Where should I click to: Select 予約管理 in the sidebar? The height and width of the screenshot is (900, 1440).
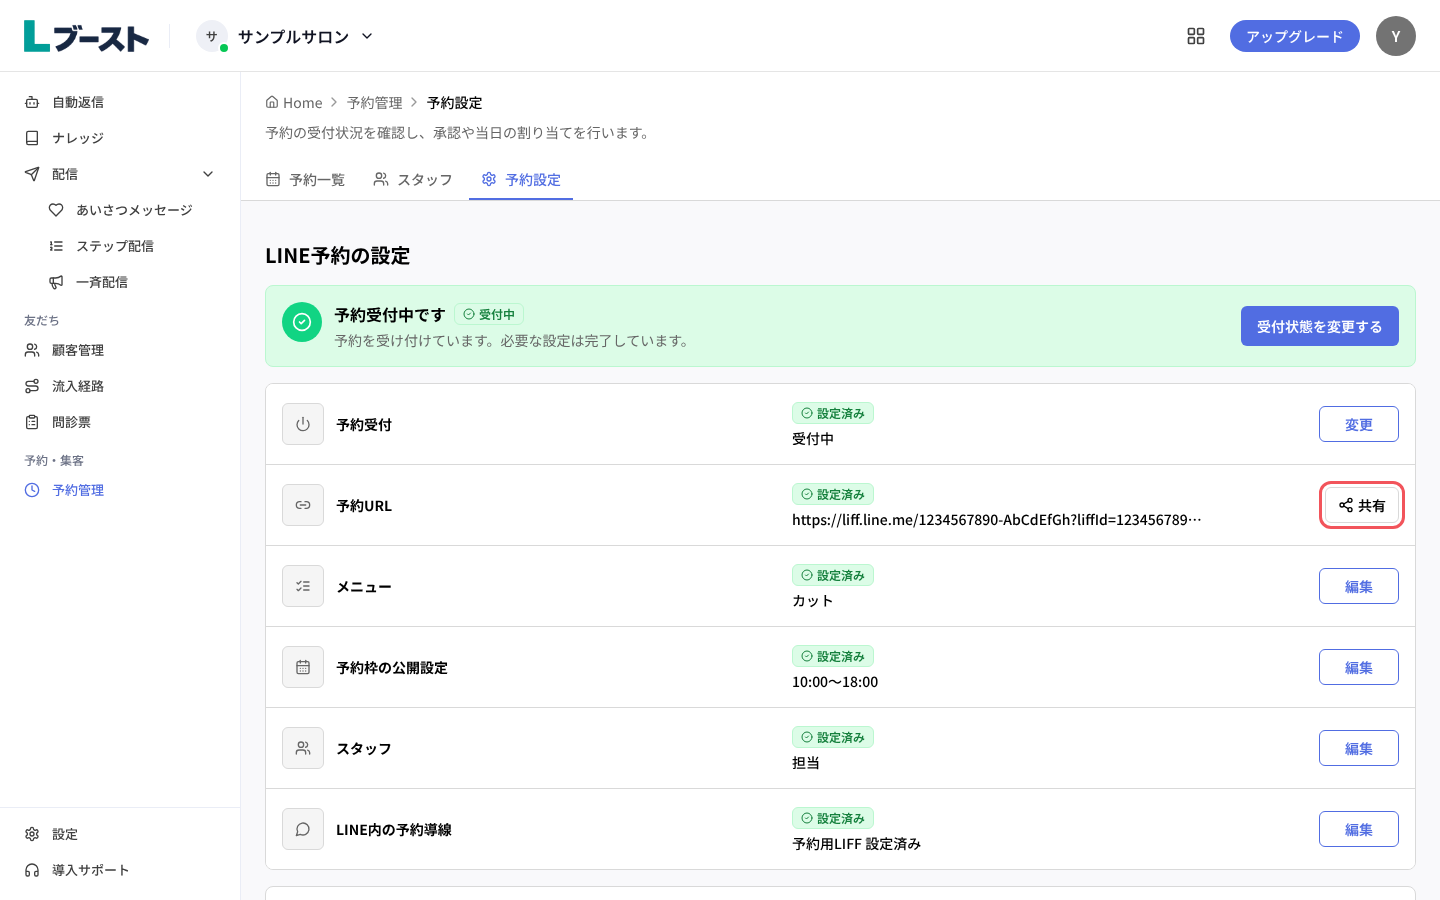pos(120,490)
